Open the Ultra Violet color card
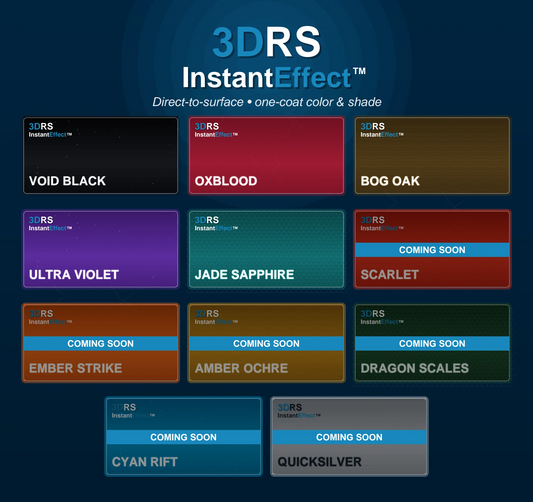The height and width of the screenshot is (502, 533). pos(101,249)
